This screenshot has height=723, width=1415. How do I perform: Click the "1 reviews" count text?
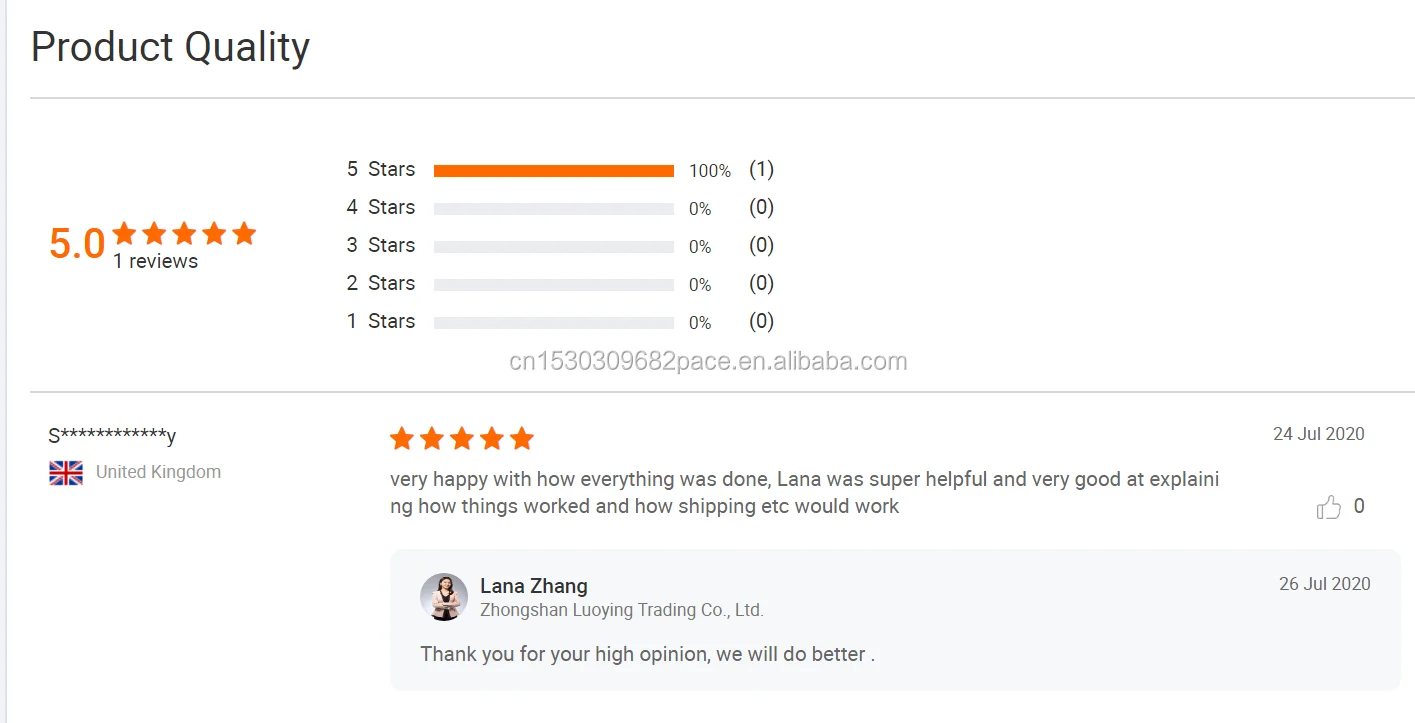tap(155, 262)
